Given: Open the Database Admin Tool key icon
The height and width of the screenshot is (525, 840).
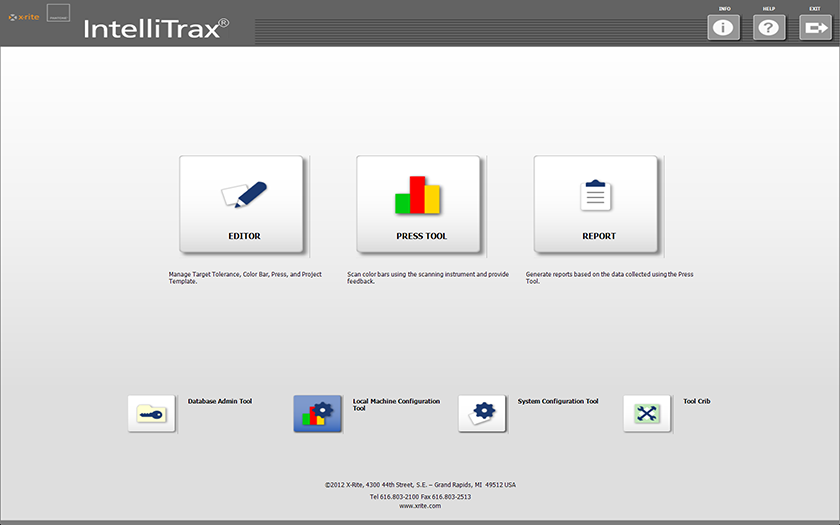Looking at the screenshot, I should pyautogui.click(x=152, y=414).
